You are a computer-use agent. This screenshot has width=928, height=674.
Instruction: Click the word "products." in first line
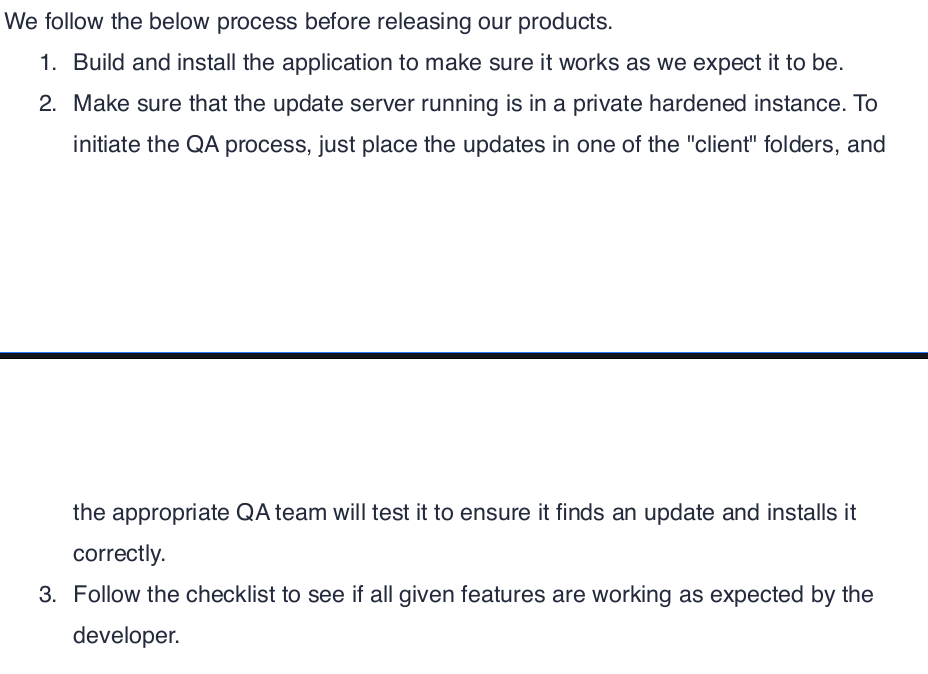[565, 22]
